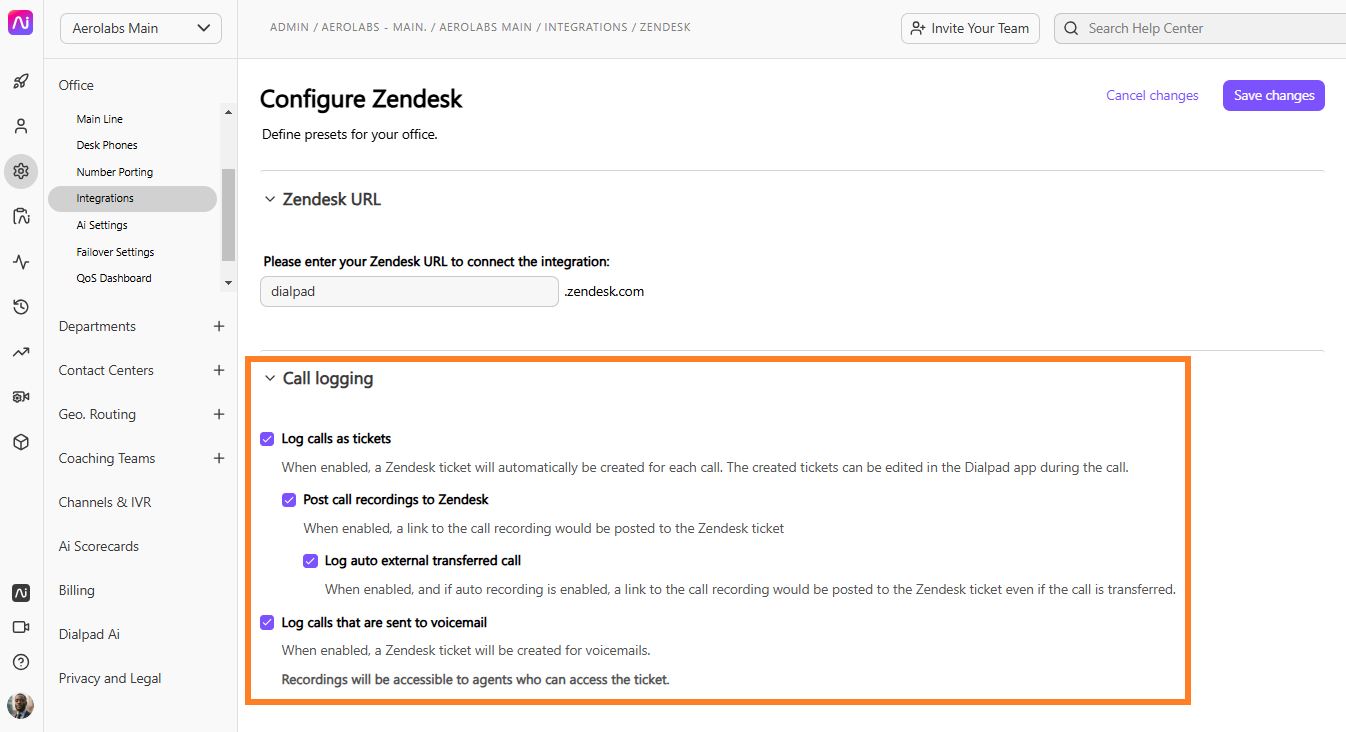Click the Search Help Center field
1346x732 pixels.
pyautogui.click(x=1200, y=28)
